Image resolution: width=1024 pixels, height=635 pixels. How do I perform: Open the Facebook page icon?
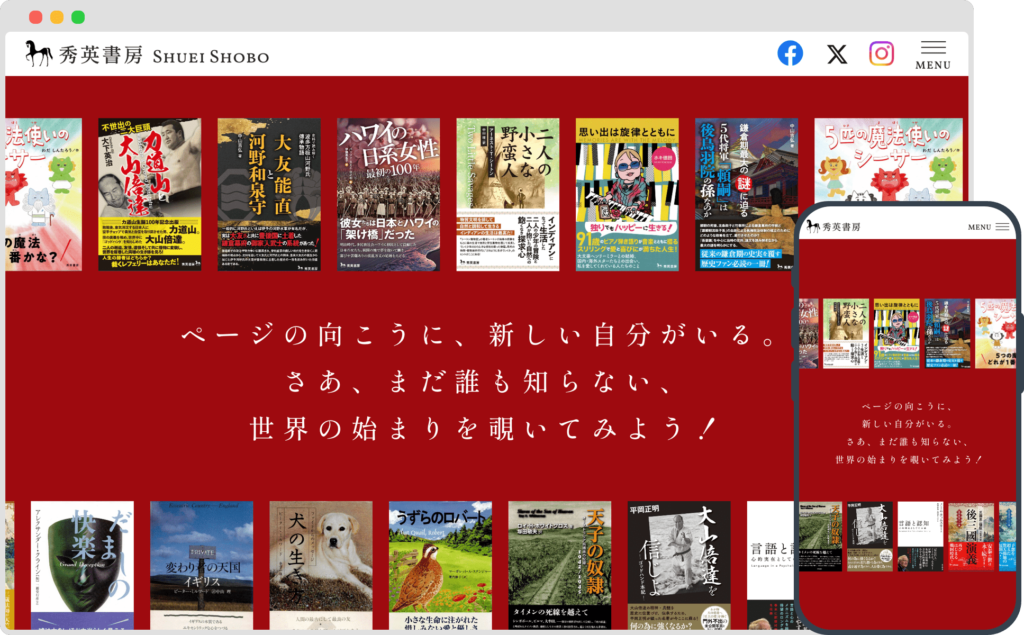tap(790, 53)
